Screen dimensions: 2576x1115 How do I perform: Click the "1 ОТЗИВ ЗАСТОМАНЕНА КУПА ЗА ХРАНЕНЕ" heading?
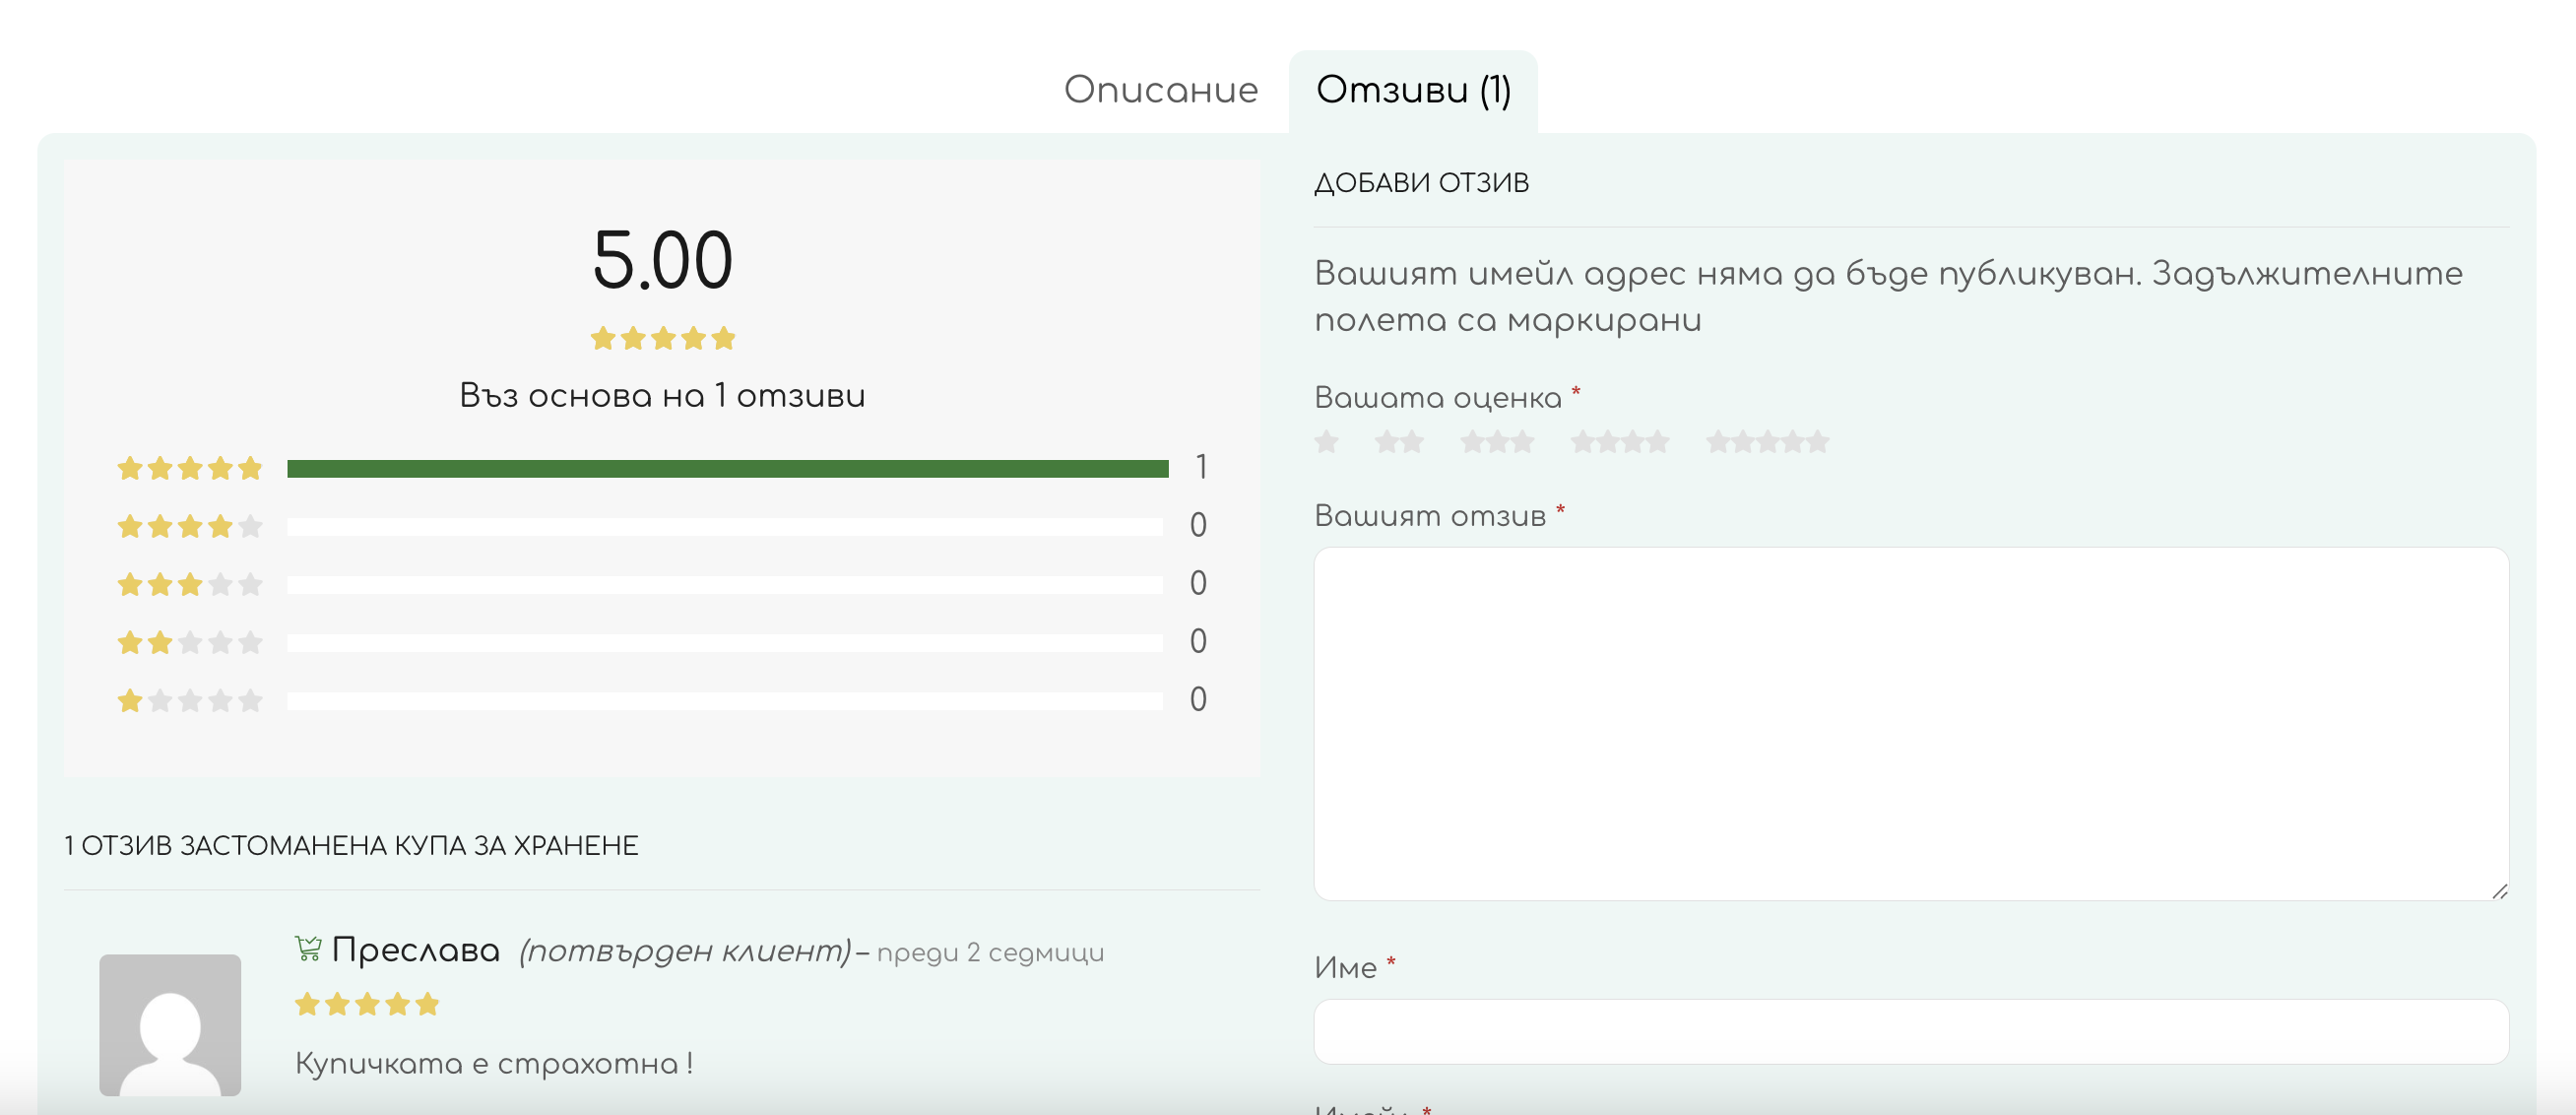click(351, 846)
